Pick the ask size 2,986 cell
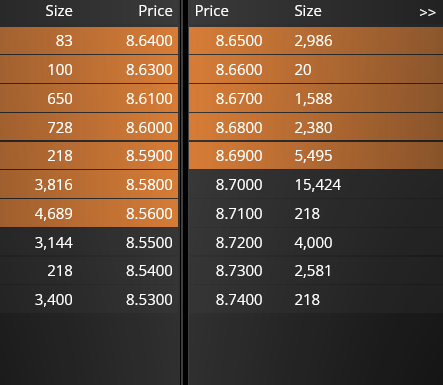This screenshot has width=443, height=385. click(x=313, y=41)
